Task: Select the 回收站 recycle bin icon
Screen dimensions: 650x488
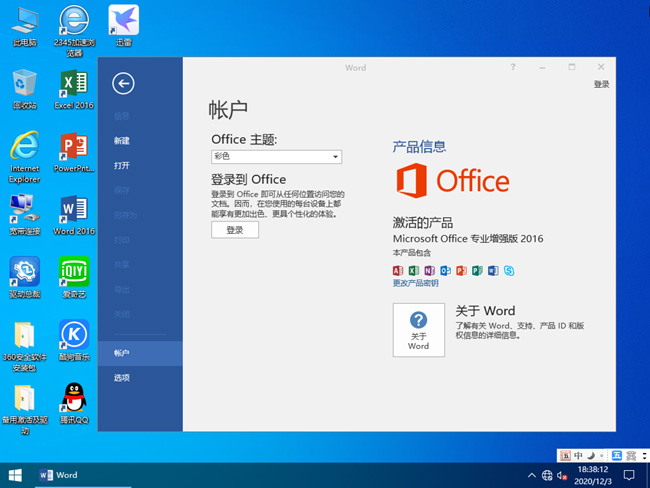Action: click(24, 89)
